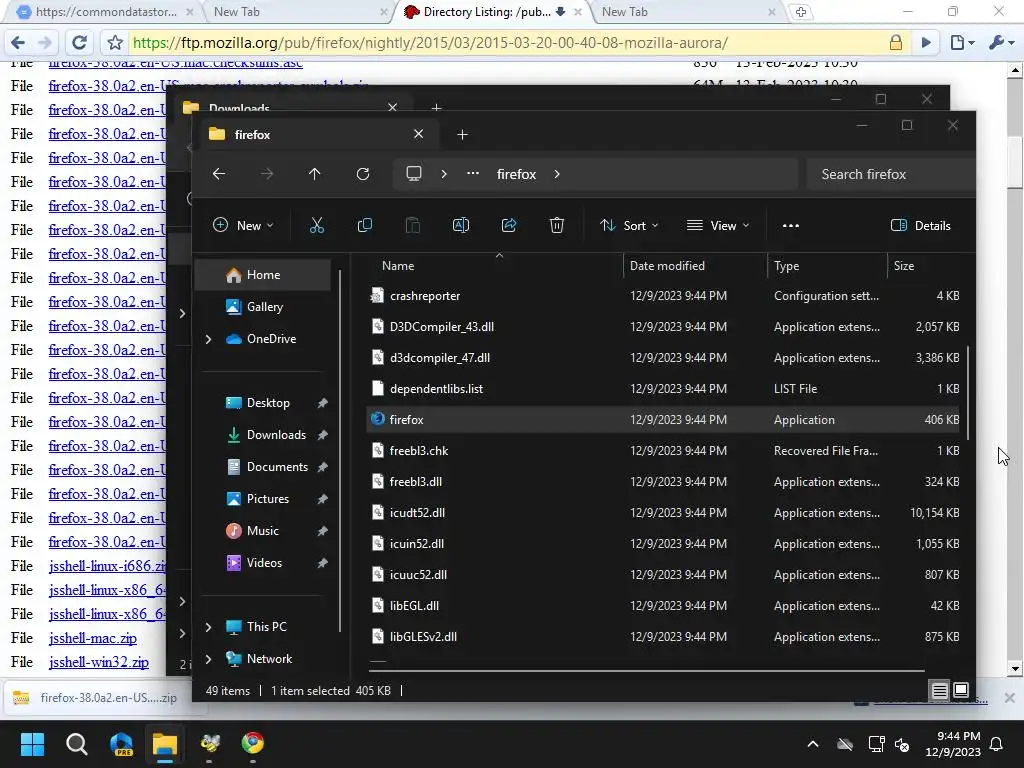Switch to large thumbnails view icon in status bar
This screenshot has width=1024, height=768.
pos(961,690)
